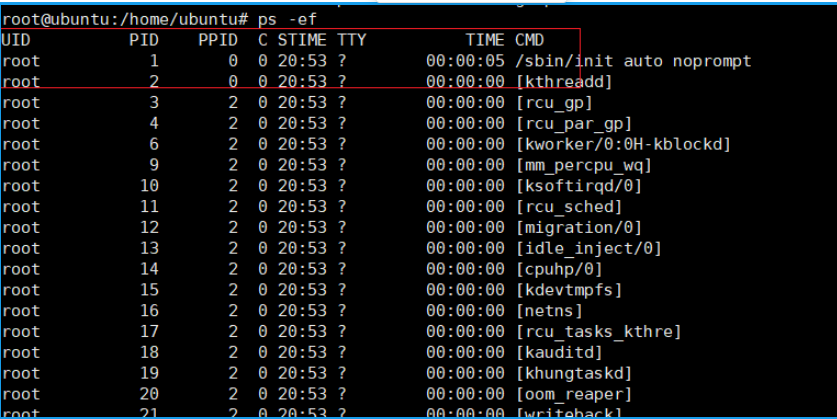Click the STIME column header
The width and height of the screenshot is (837, 419).
(x=302, y=40)
